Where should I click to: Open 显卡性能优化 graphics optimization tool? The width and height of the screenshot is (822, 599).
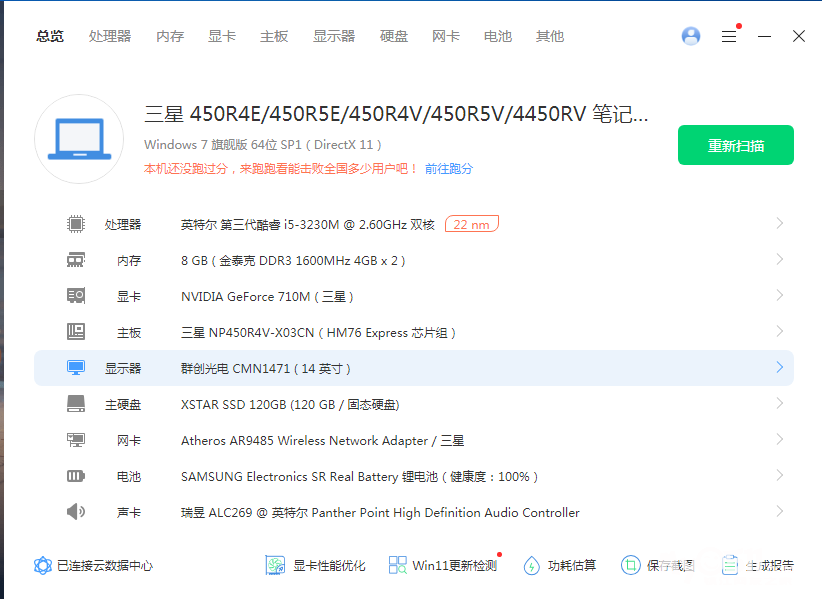click(x=316, y=565)
